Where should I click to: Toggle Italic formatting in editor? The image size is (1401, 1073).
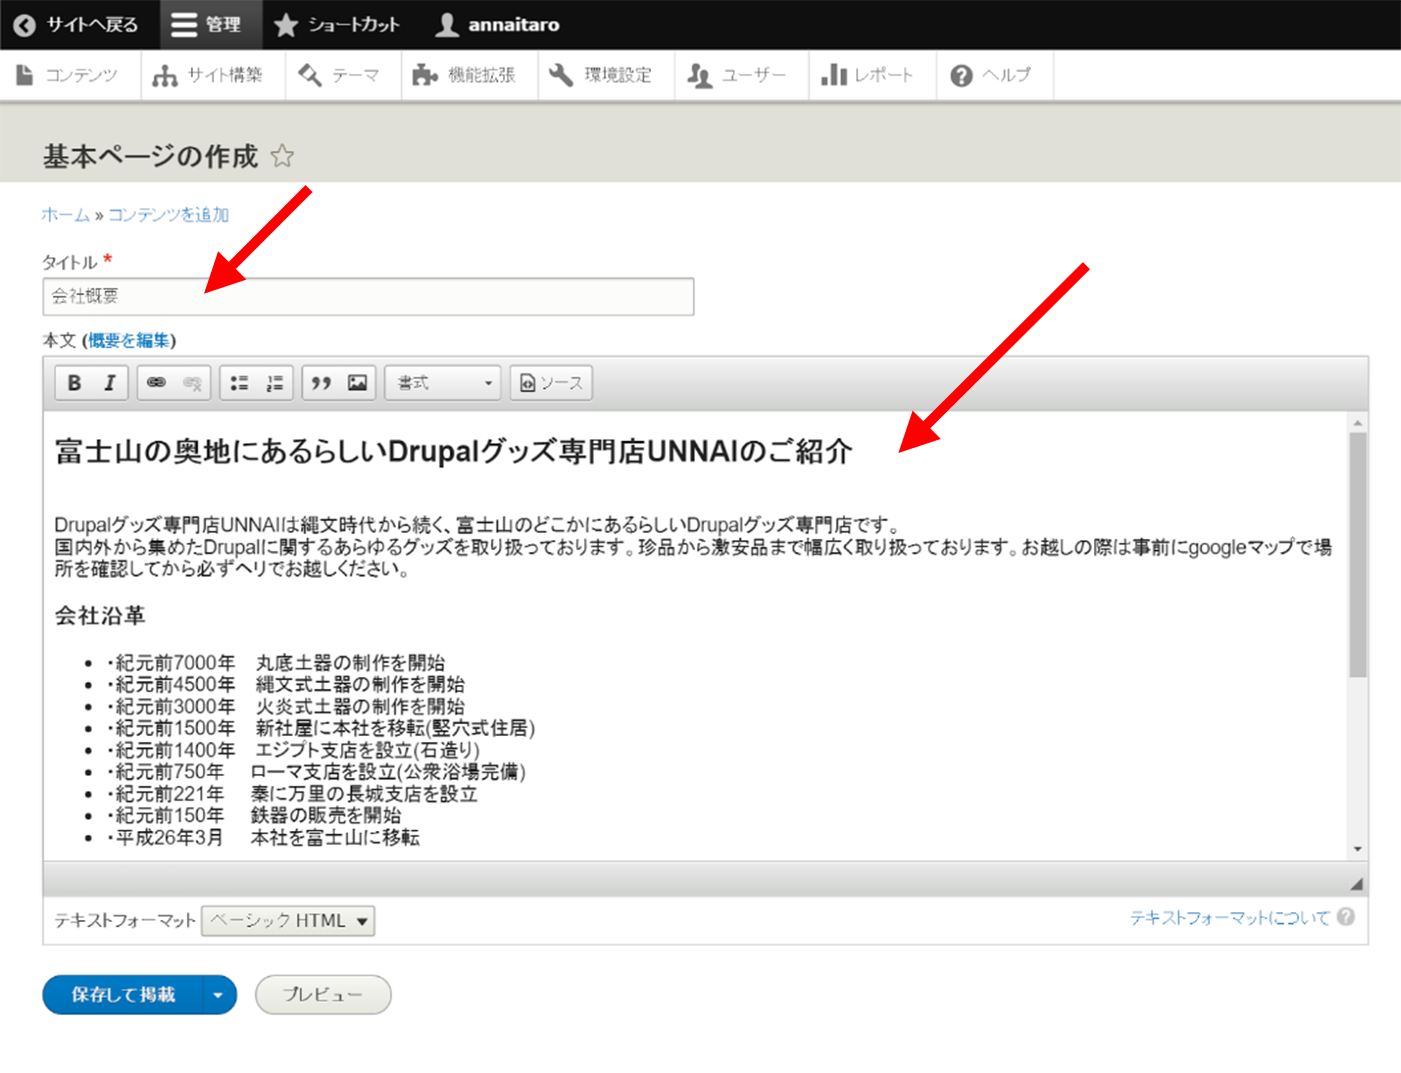pos(110,383)
